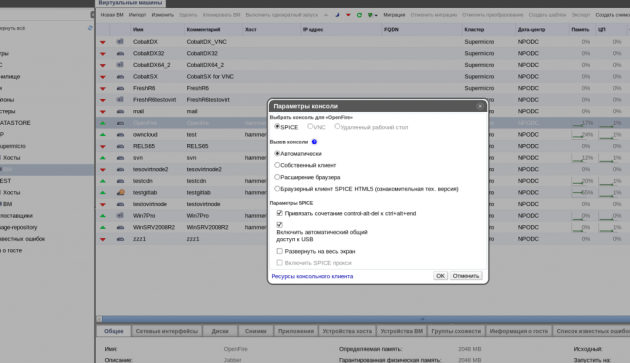630x363 pixels.
Task: Click the Run VM green up-arrow toolbar icon
Action: click(x=326, y=15)
